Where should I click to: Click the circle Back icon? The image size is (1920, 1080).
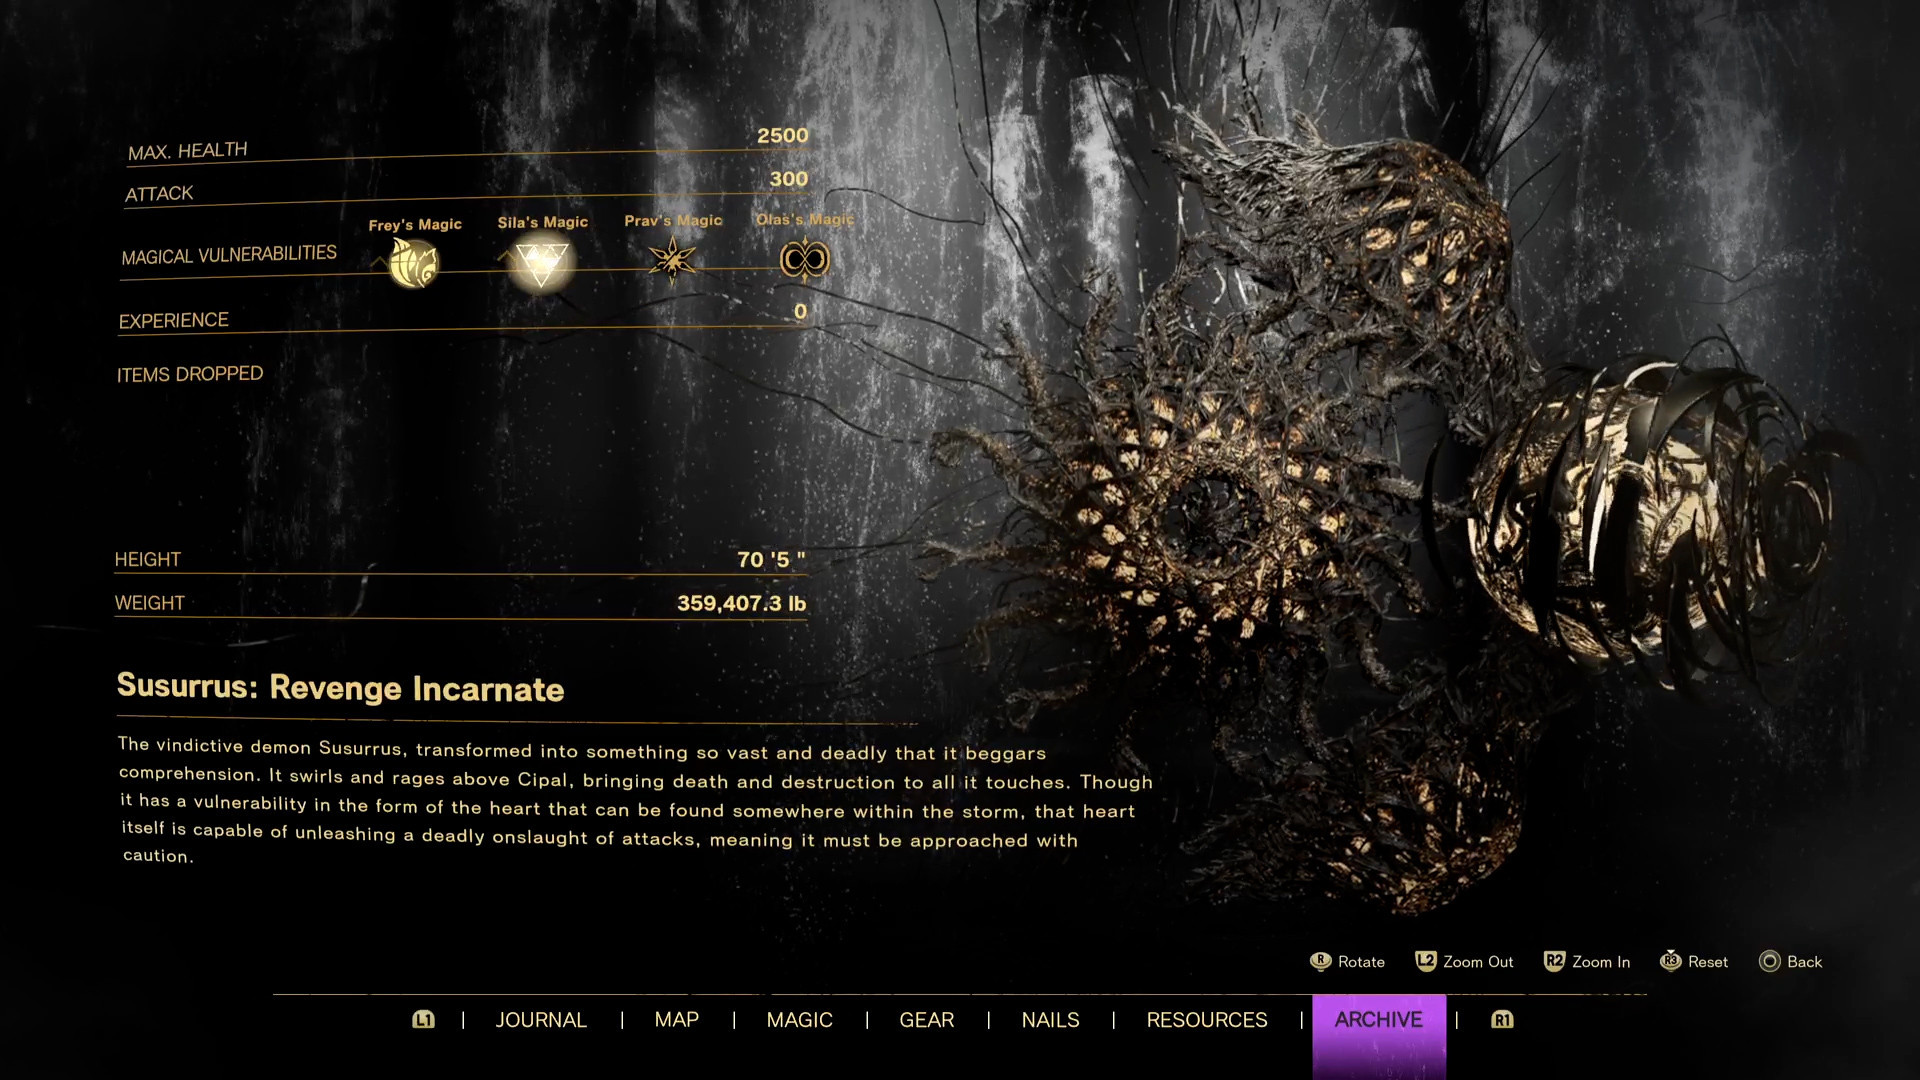pos(1769,961)
